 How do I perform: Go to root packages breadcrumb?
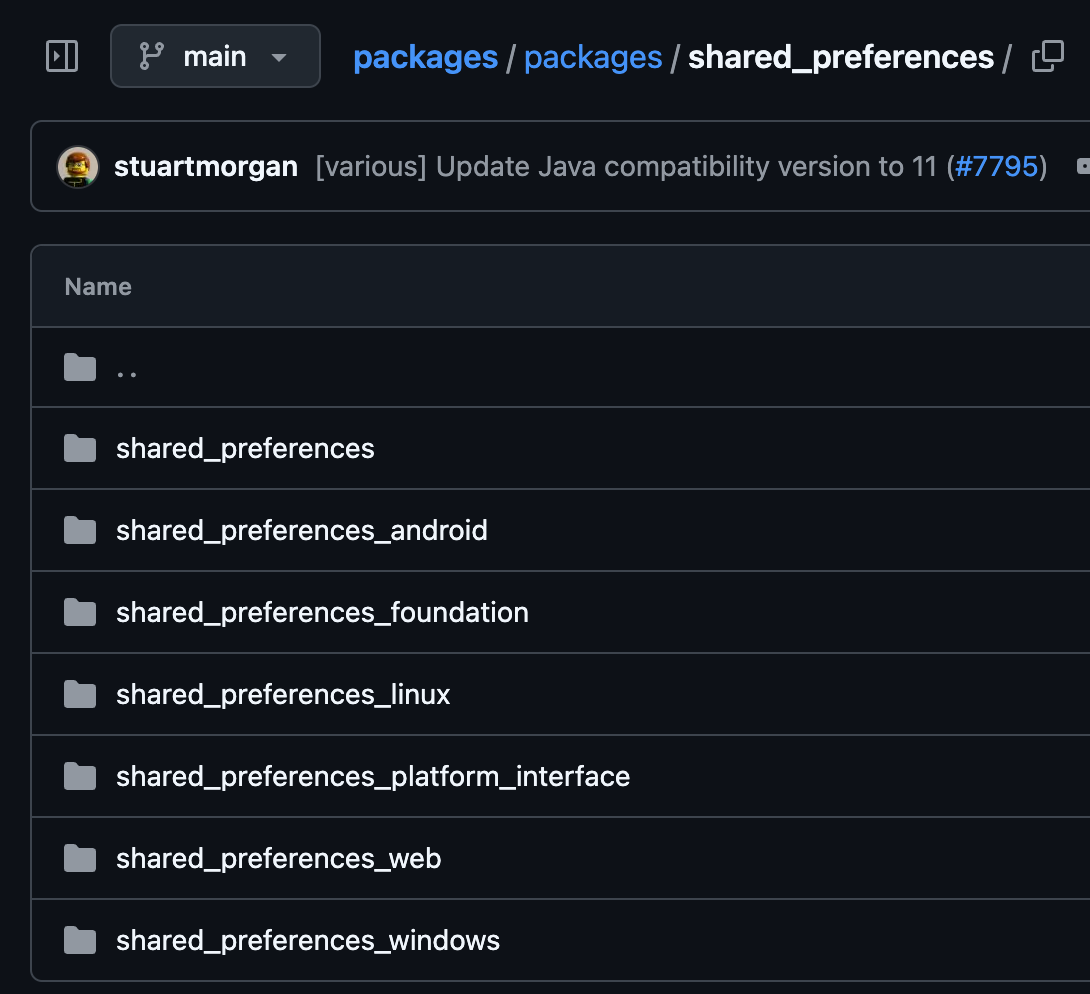click(x=425, y=58)
